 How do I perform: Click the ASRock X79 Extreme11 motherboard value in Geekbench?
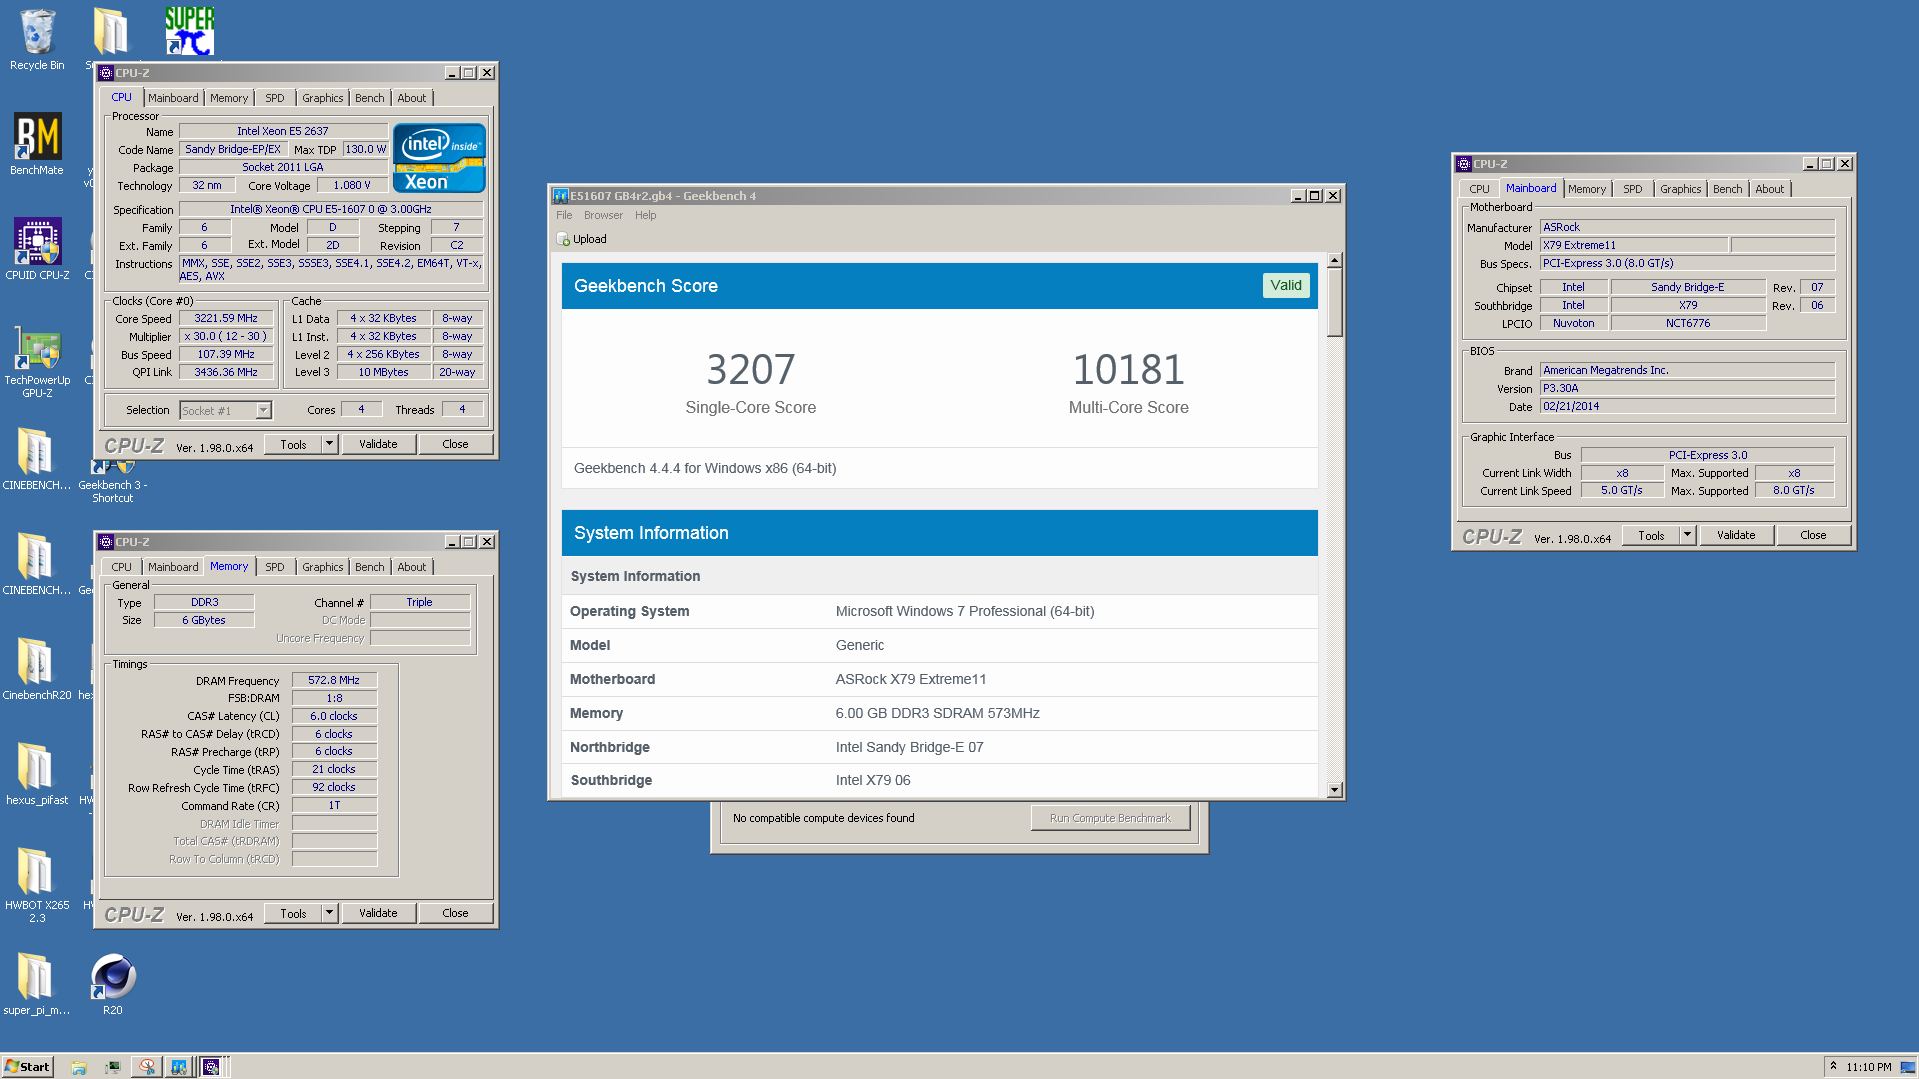click(x=911, y=679)
